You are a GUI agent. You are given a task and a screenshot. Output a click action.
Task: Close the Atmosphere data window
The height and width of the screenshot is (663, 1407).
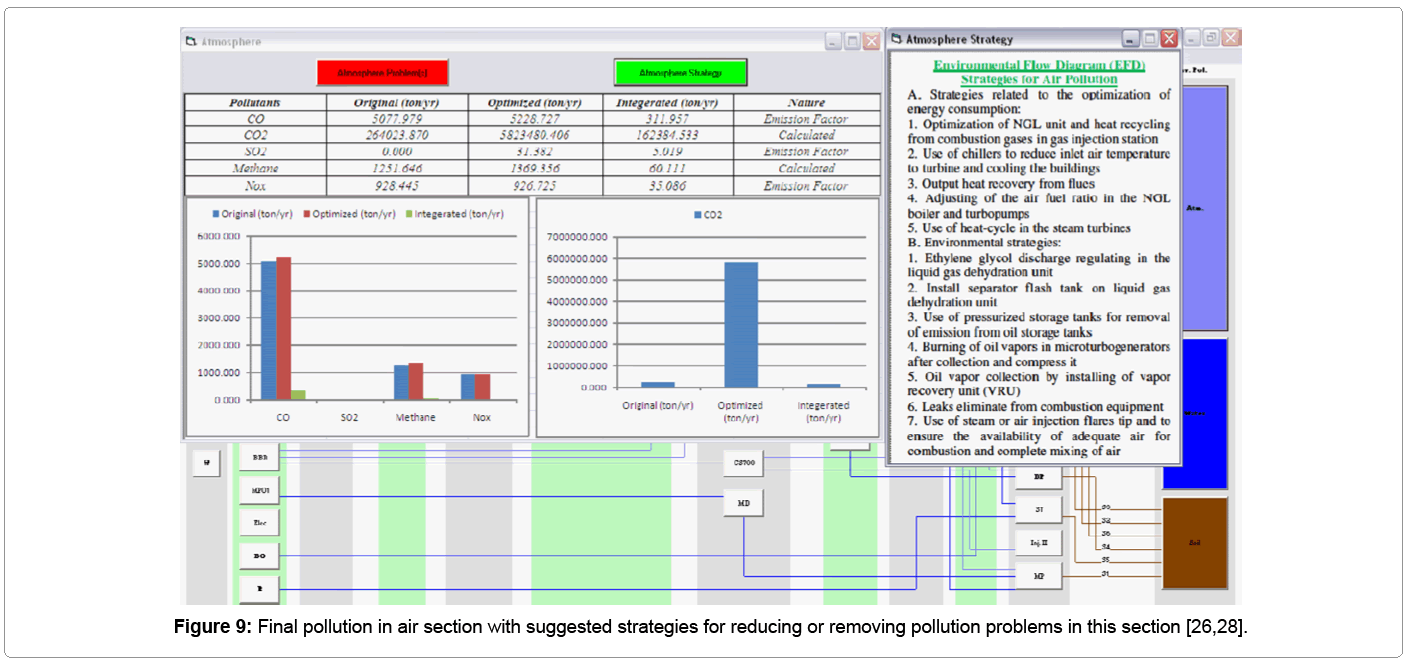click(871, 42)
